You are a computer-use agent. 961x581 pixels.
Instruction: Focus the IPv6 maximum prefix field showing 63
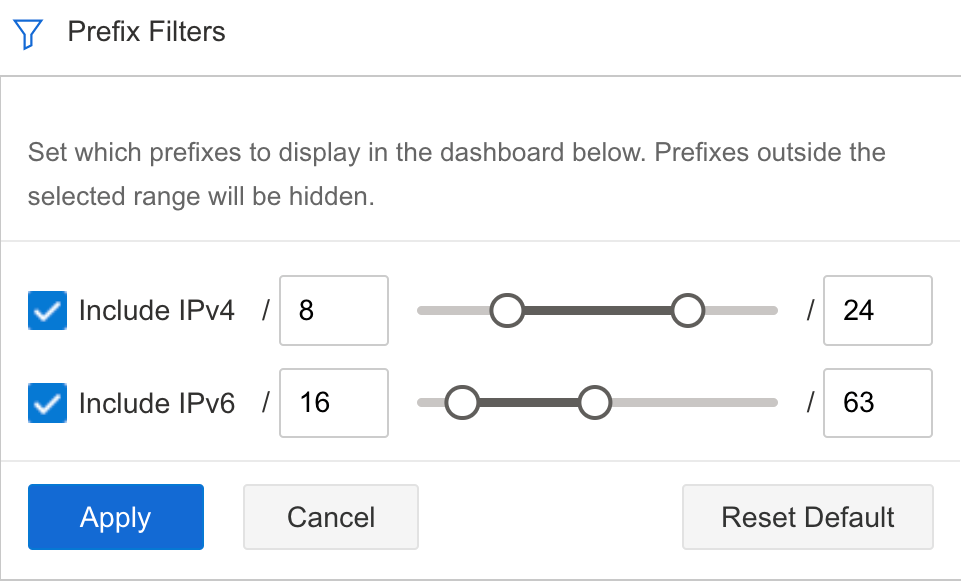pos(878,403)
